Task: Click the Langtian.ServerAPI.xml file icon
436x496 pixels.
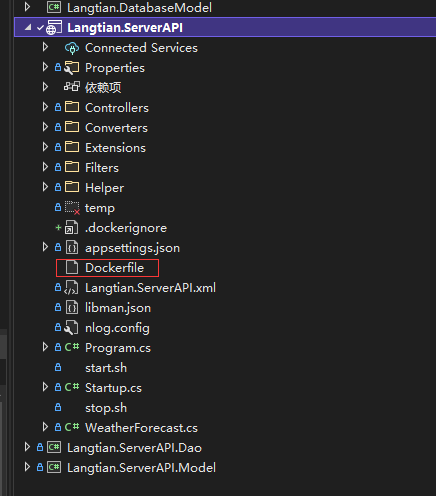Action: [71, 288]
